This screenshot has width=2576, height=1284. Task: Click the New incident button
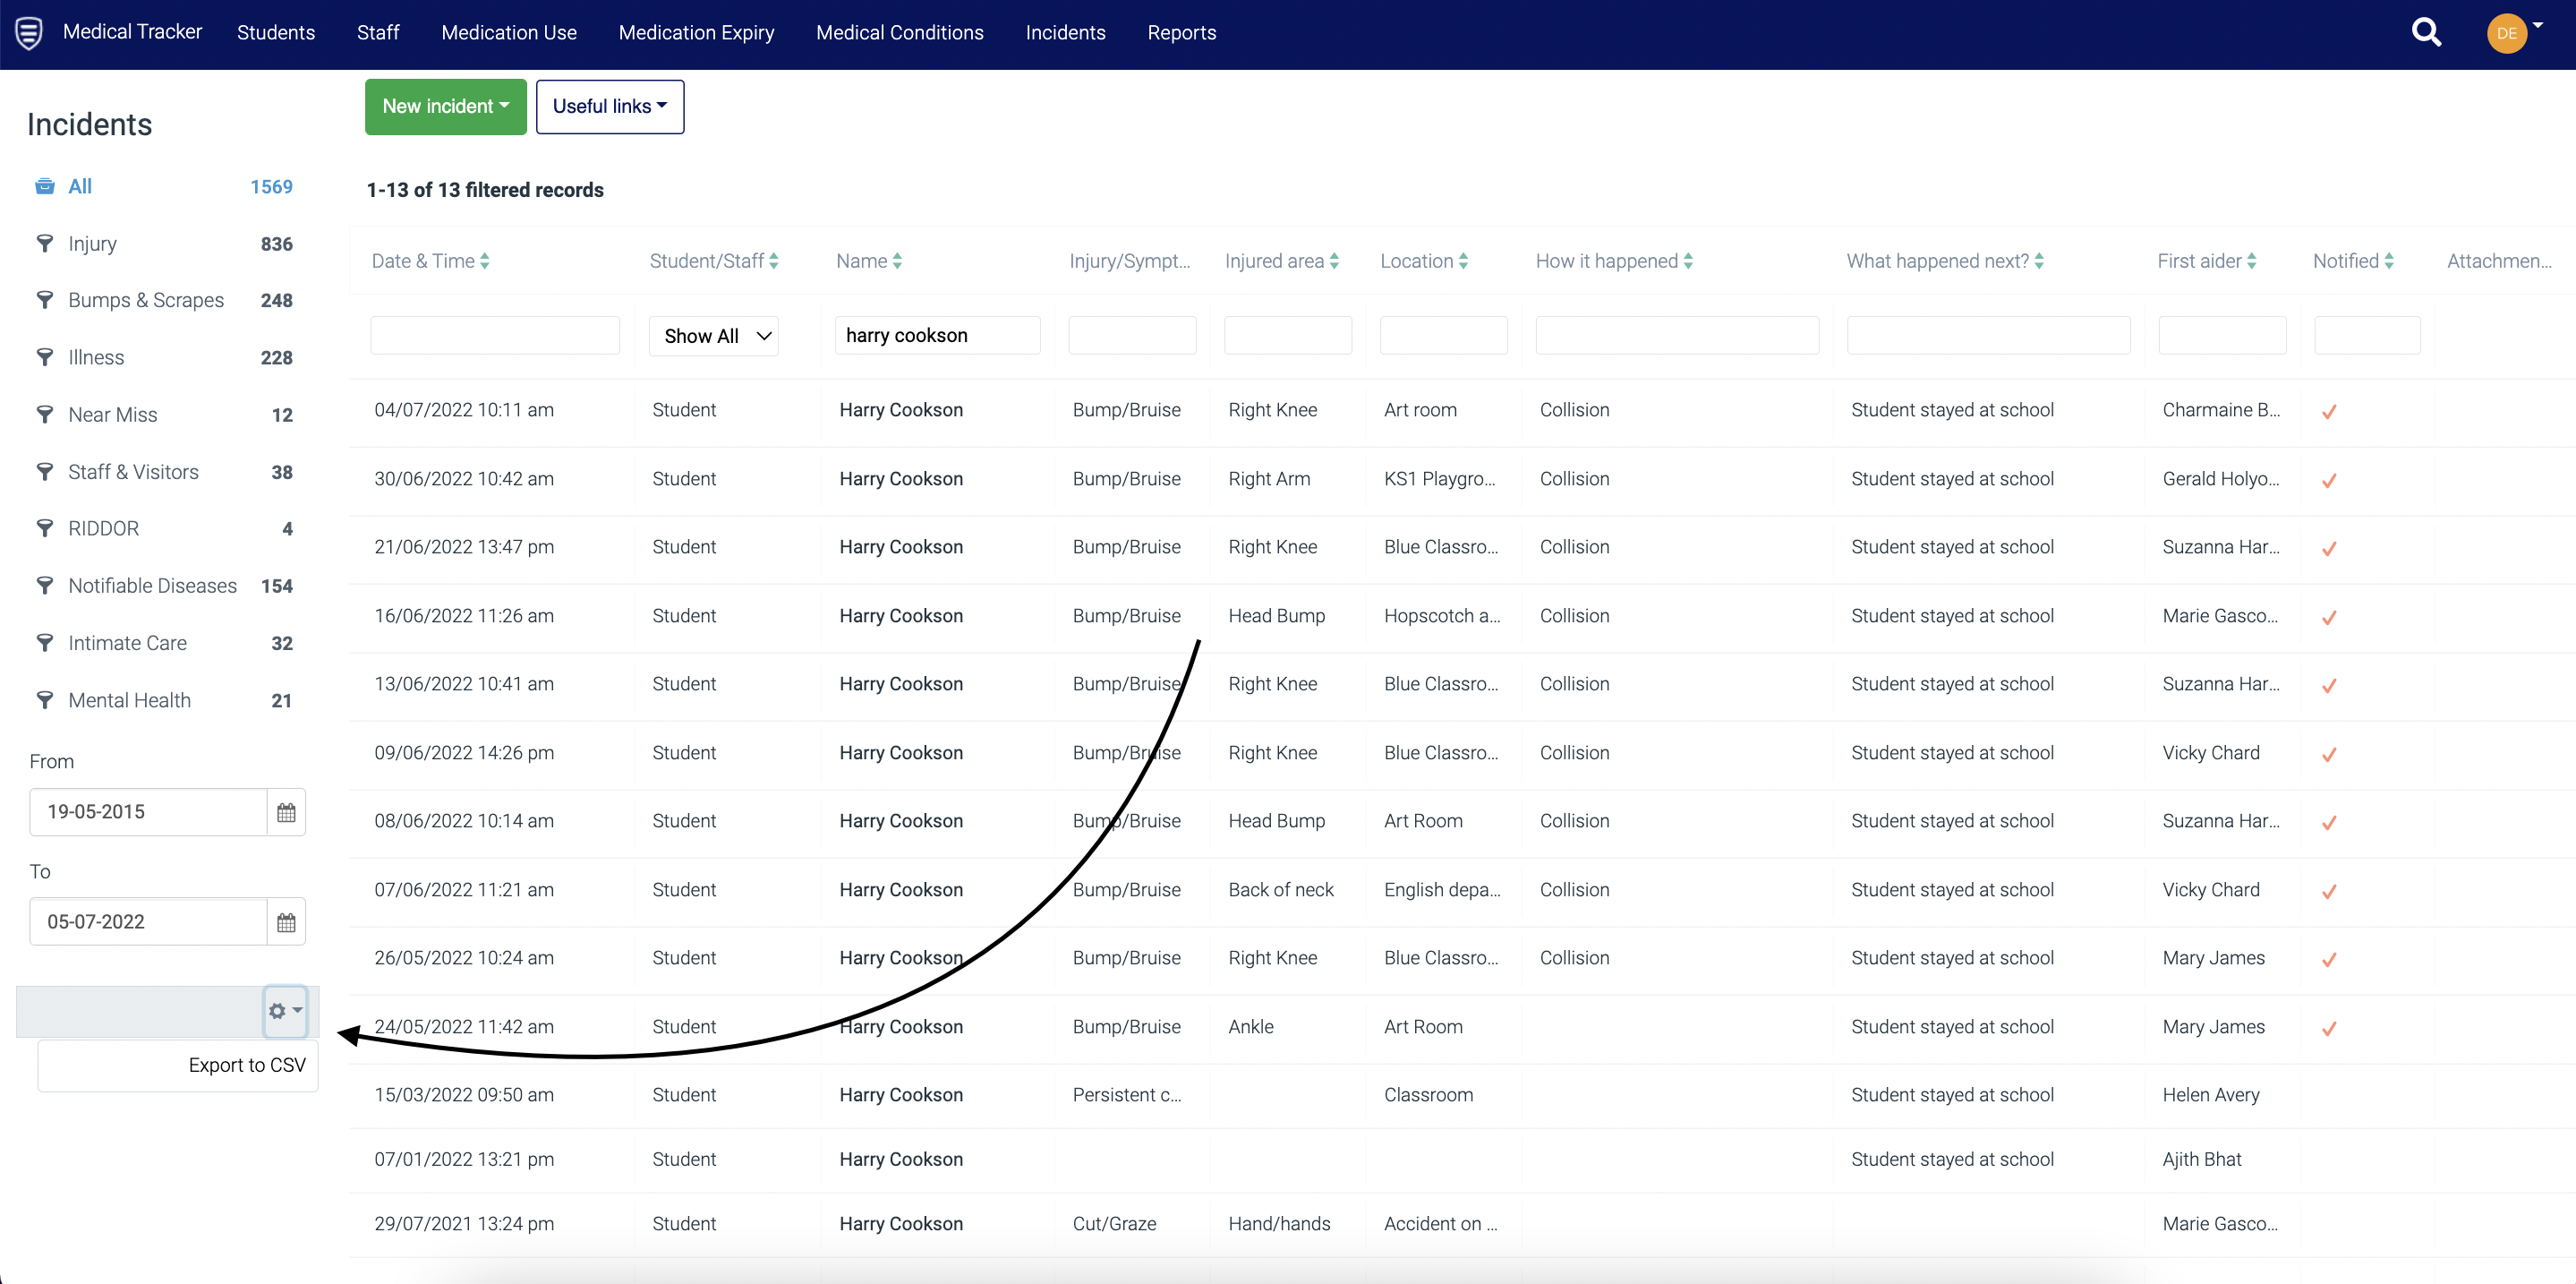[x=445, y=106]
